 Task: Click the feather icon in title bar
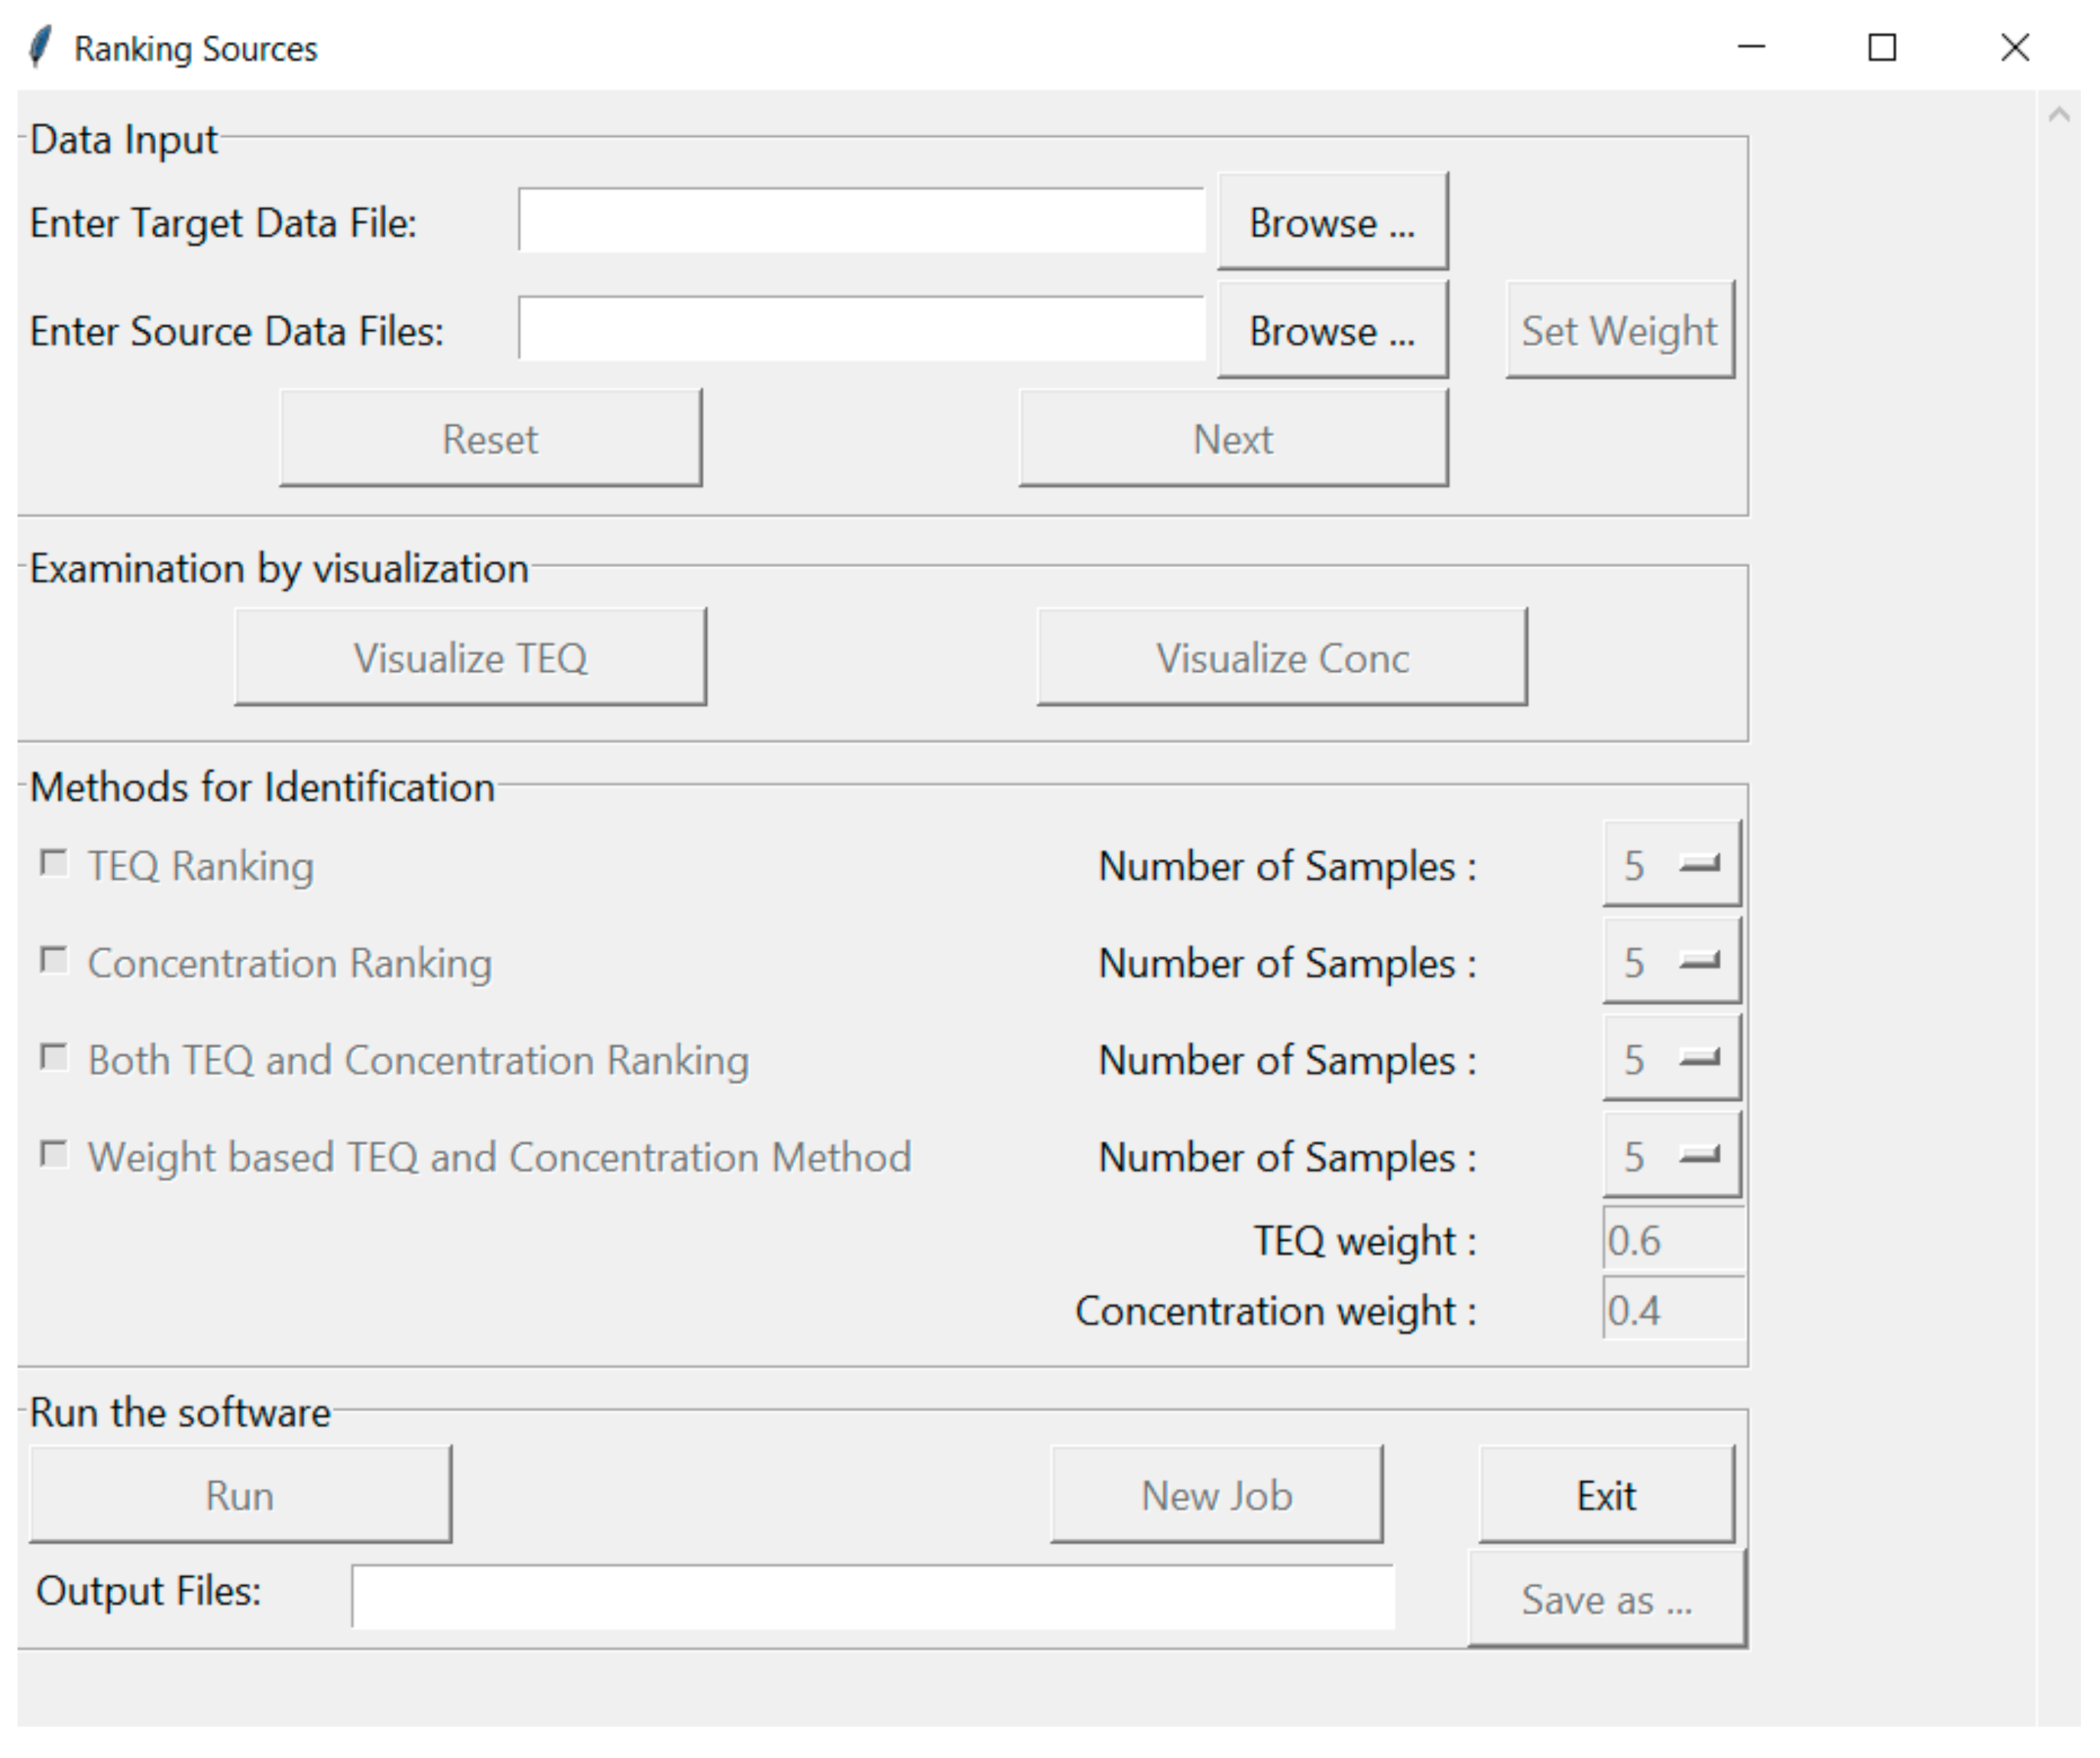point(40,47)
